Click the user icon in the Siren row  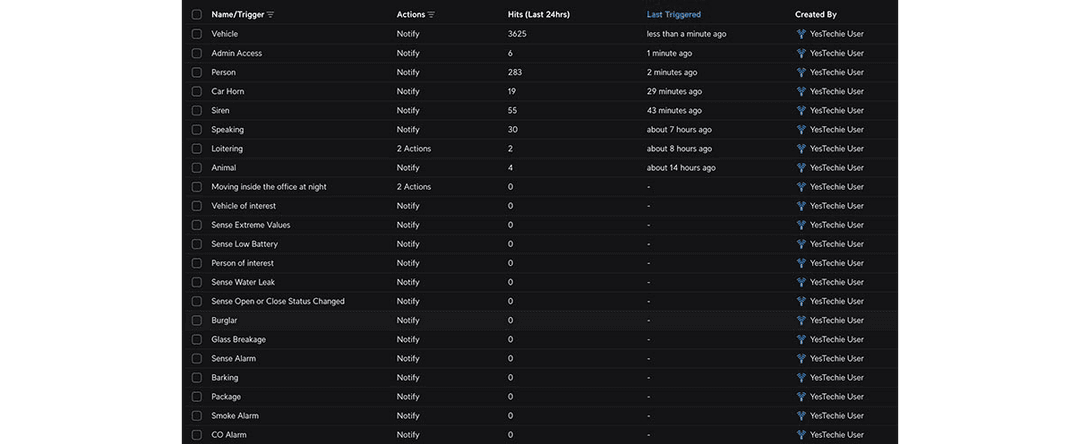point(801,110)
